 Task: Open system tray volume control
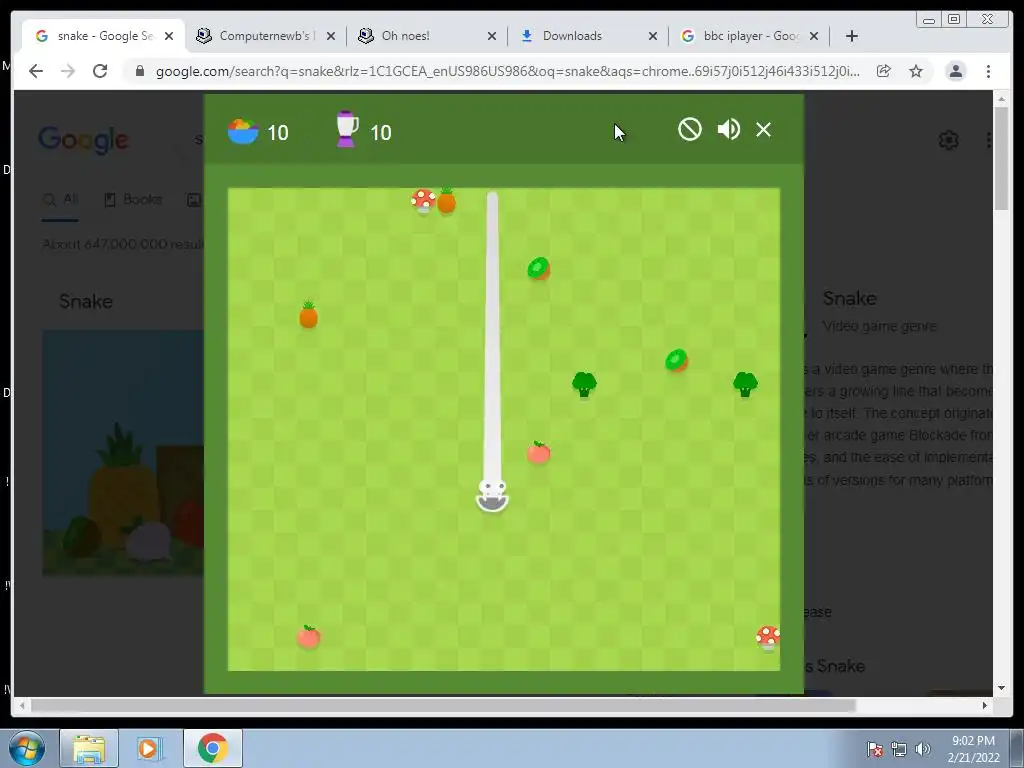tap(923, 749)
